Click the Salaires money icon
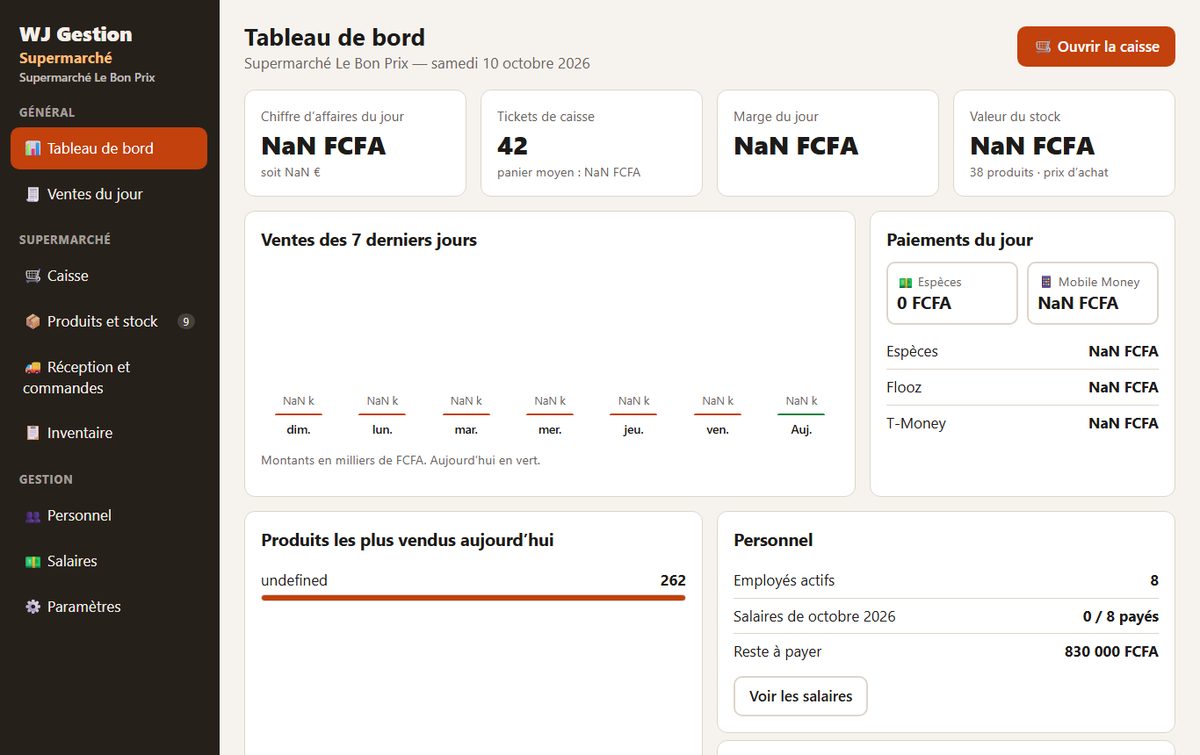 (33, 561)
